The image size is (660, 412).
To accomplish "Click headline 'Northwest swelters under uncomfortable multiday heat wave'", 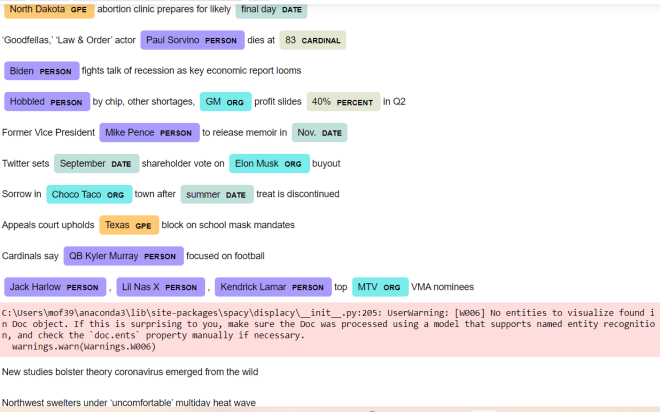I will pyautogui.click(x=129, y=403).
